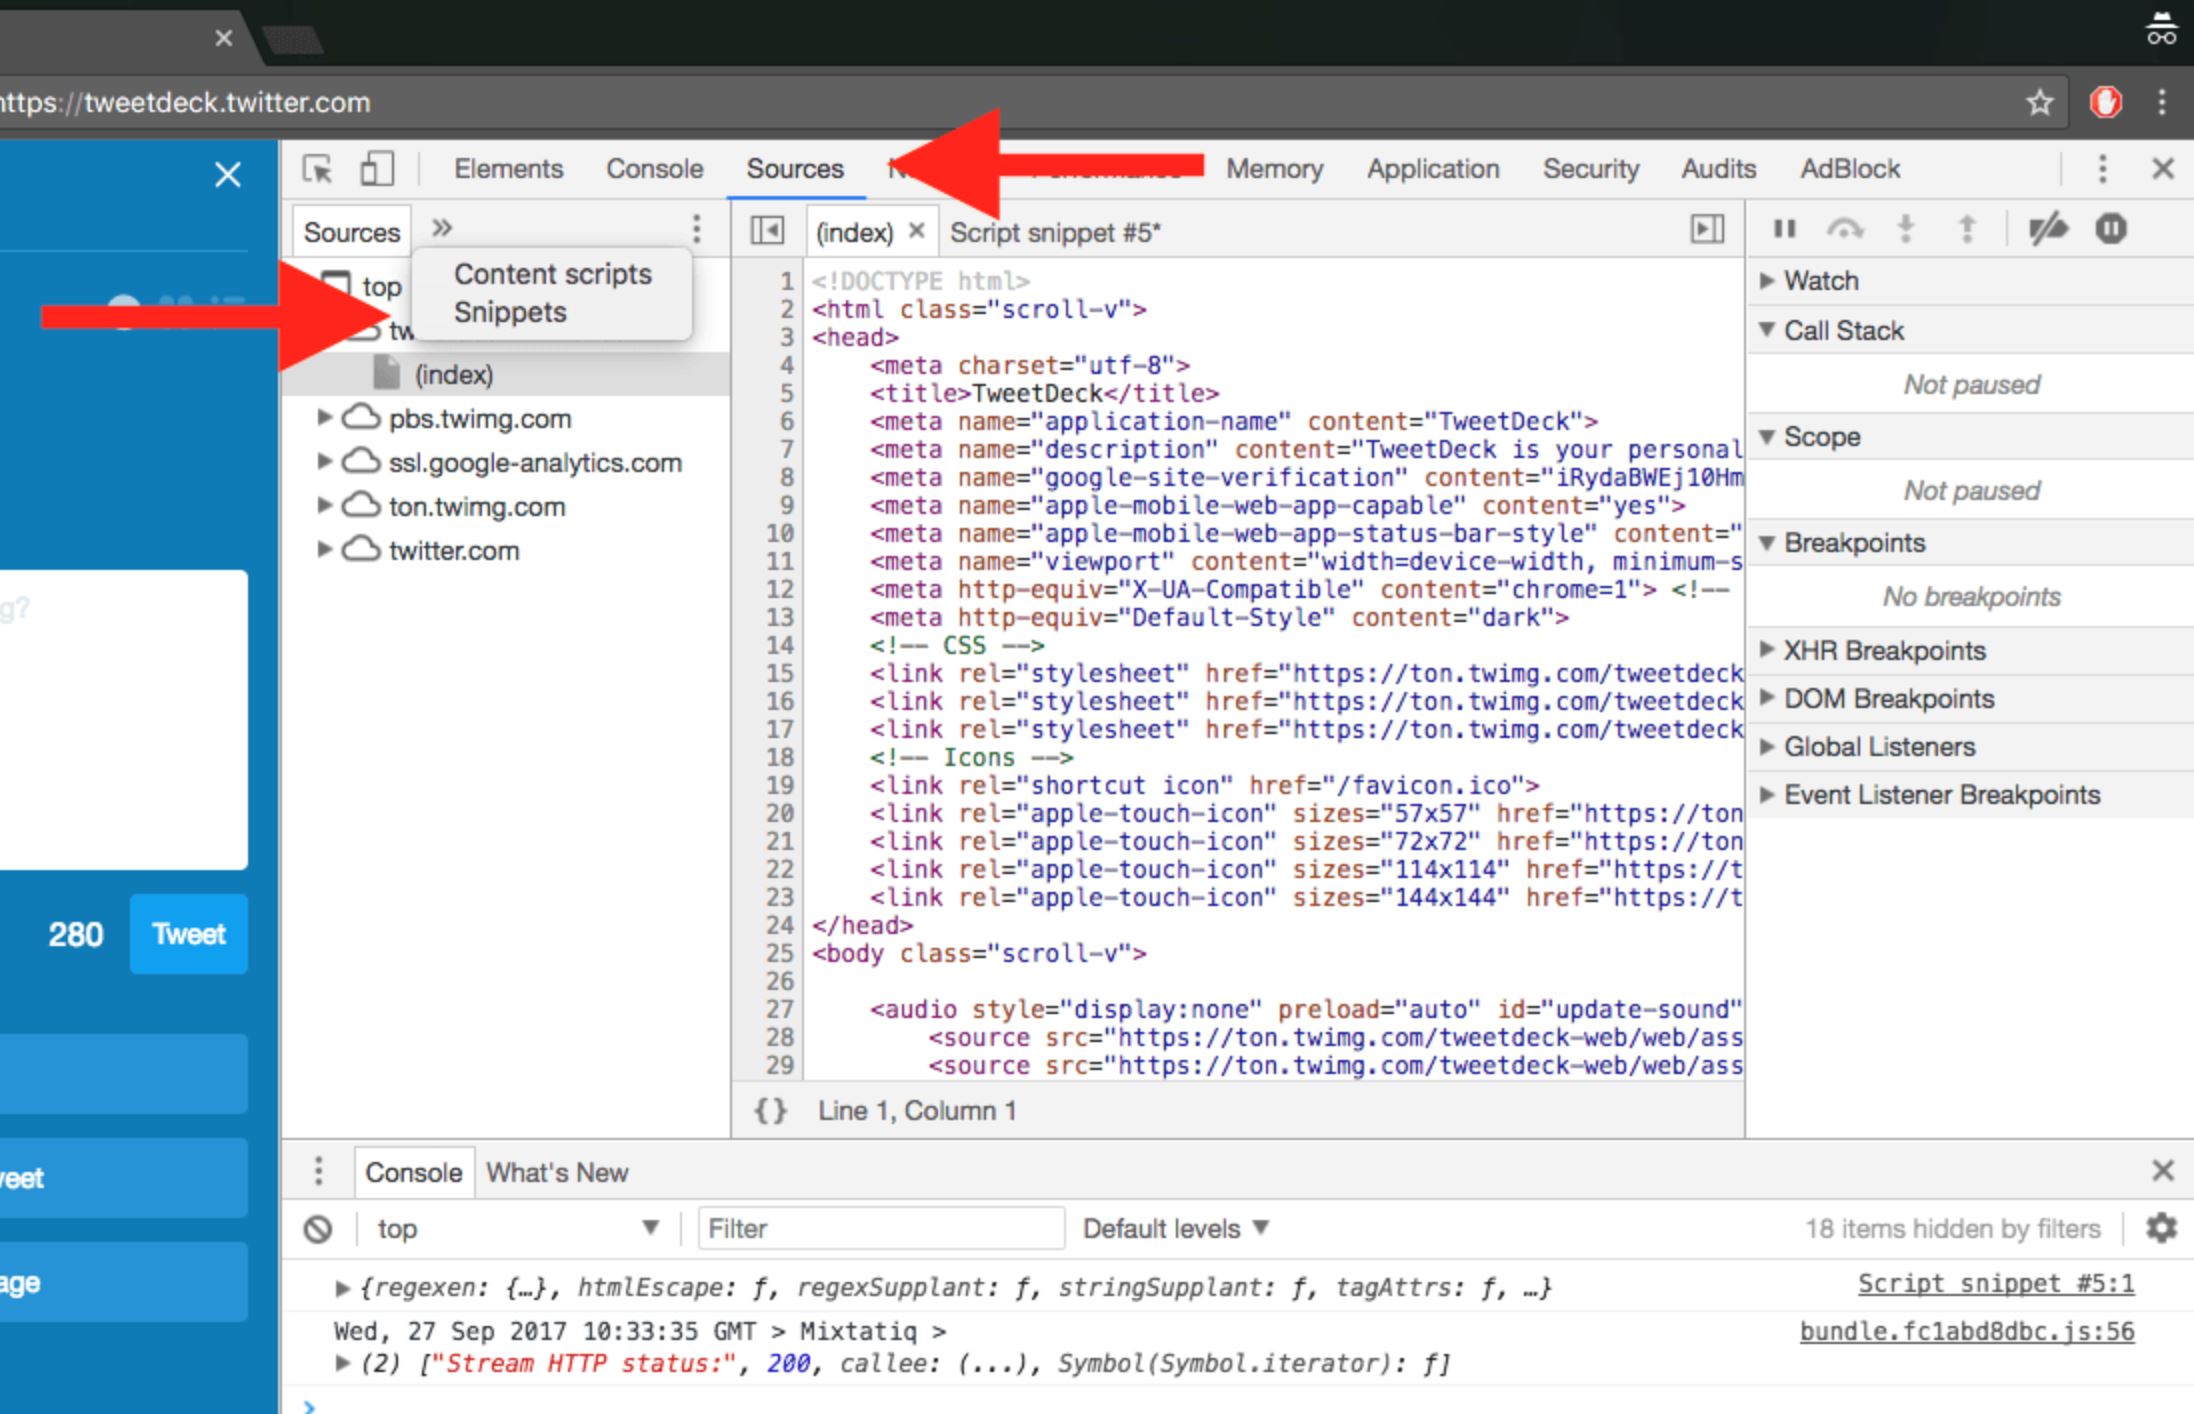Clear console with the ban icon
The width and height of the screenshot is (2194, 1414).
(318, 1229)
